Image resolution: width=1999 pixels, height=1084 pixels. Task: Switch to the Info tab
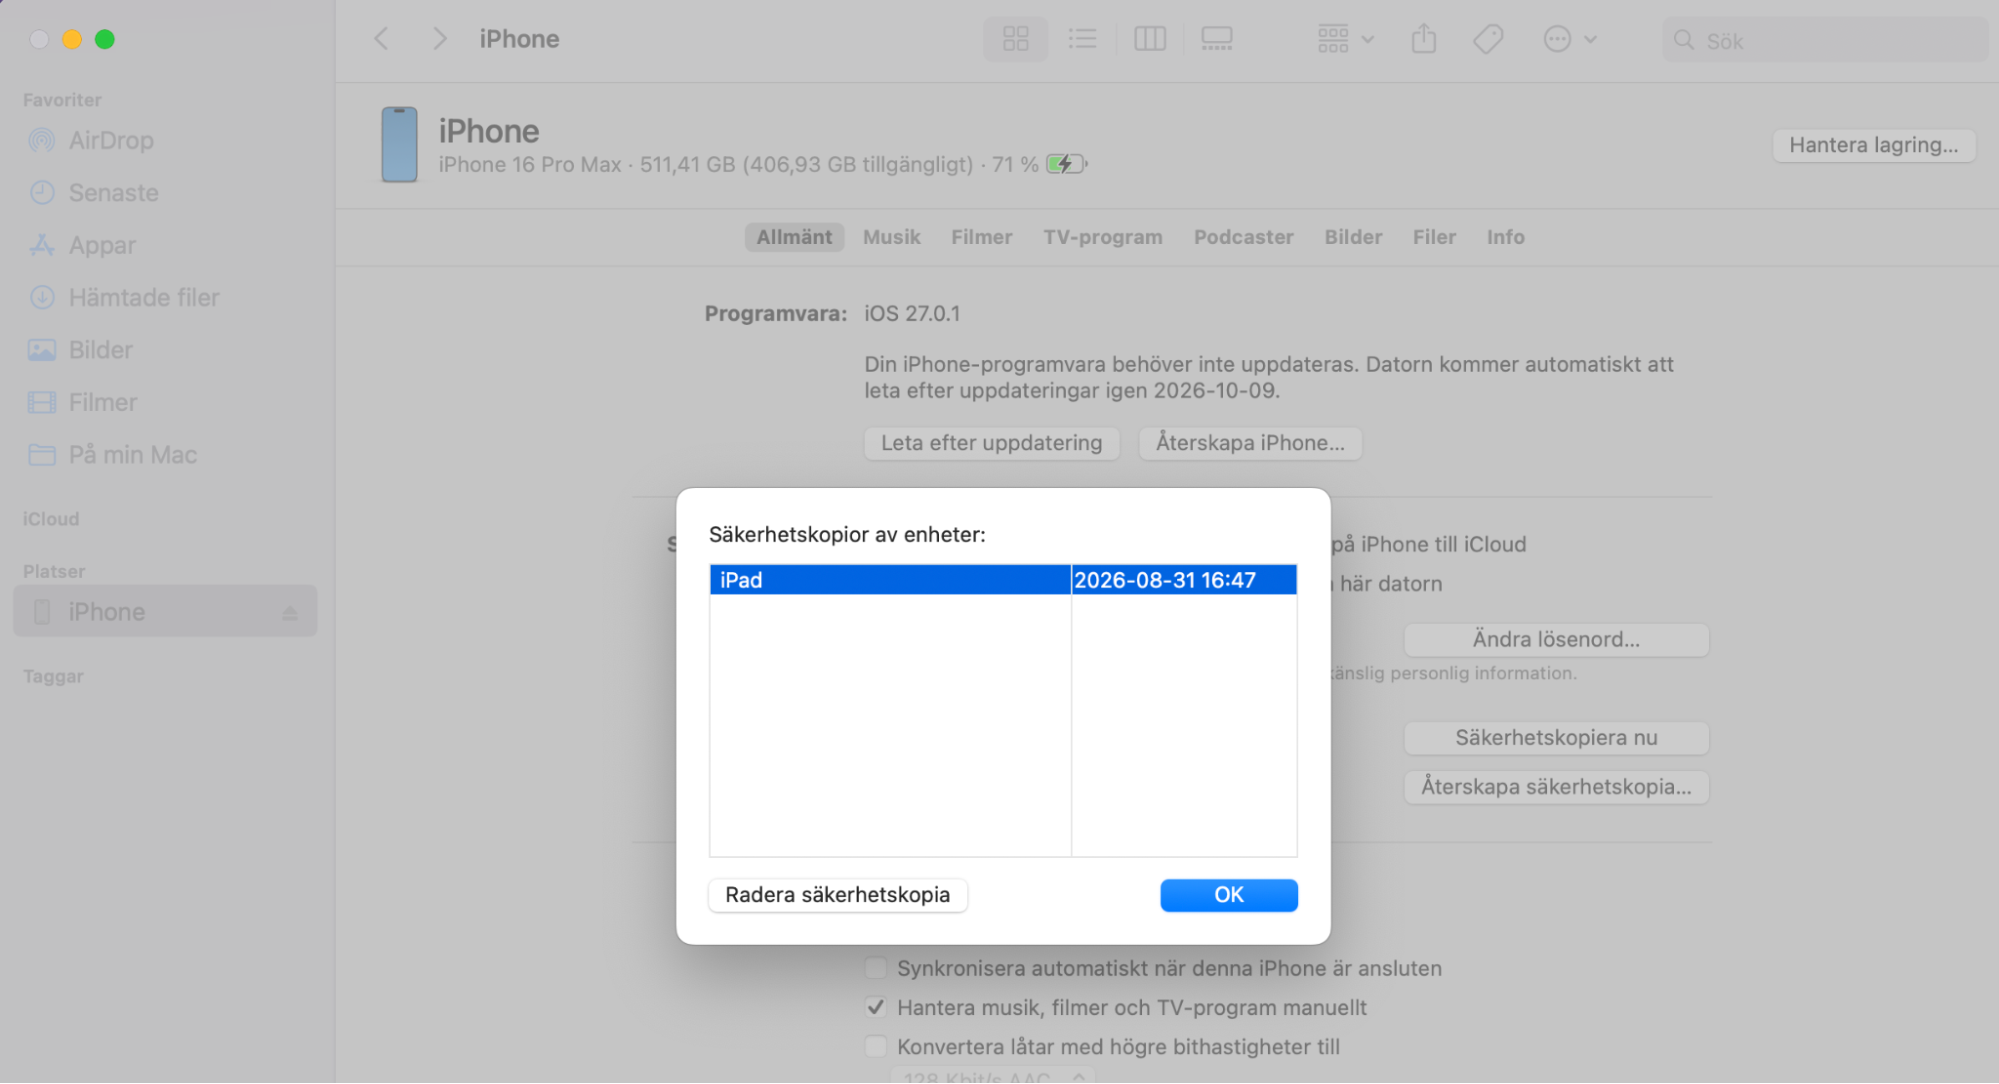tap(1505, 237)
